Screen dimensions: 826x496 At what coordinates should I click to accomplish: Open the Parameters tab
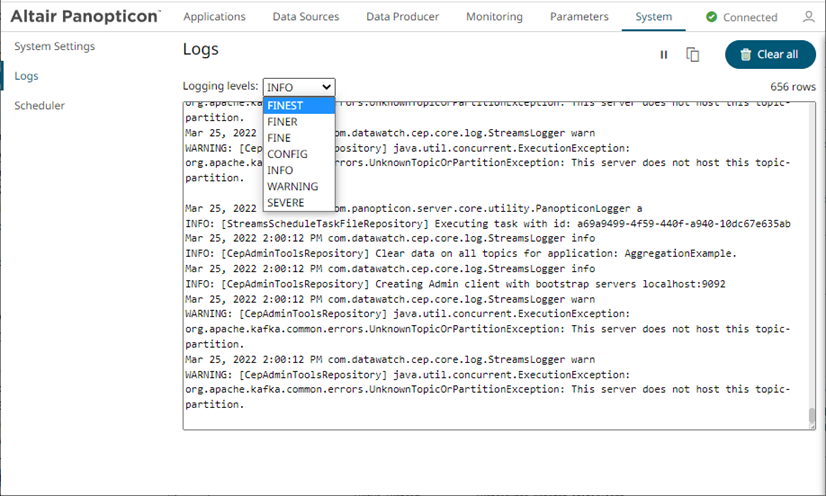tap(578, 17)
